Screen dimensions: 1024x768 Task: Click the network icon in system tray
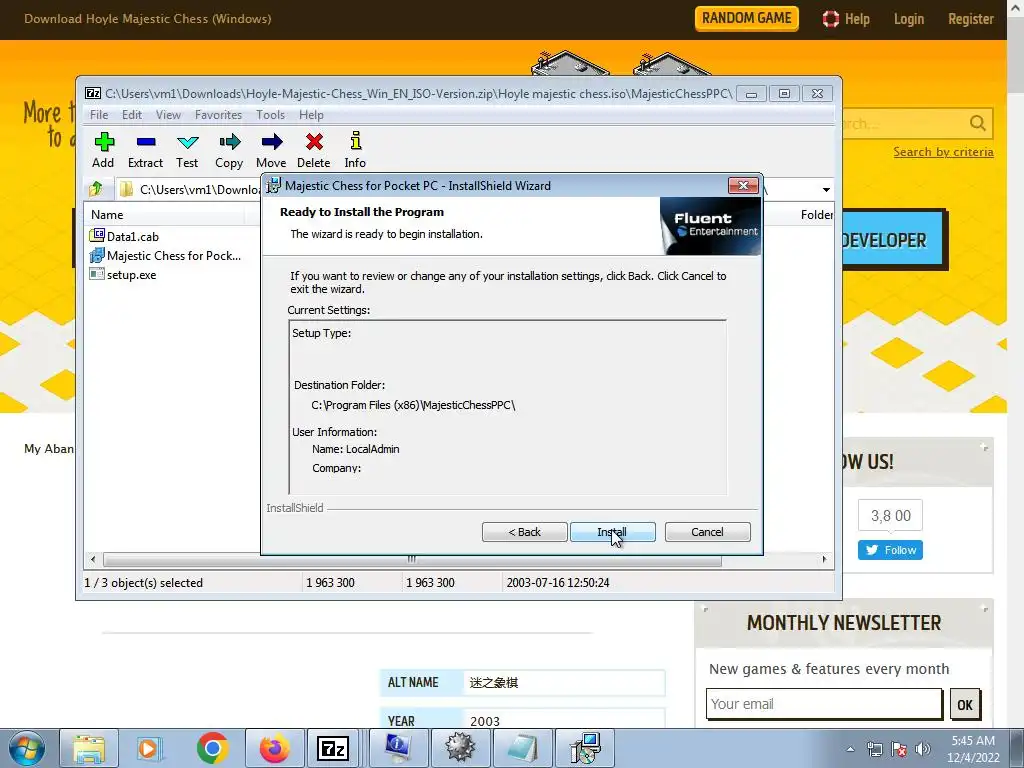874,749
